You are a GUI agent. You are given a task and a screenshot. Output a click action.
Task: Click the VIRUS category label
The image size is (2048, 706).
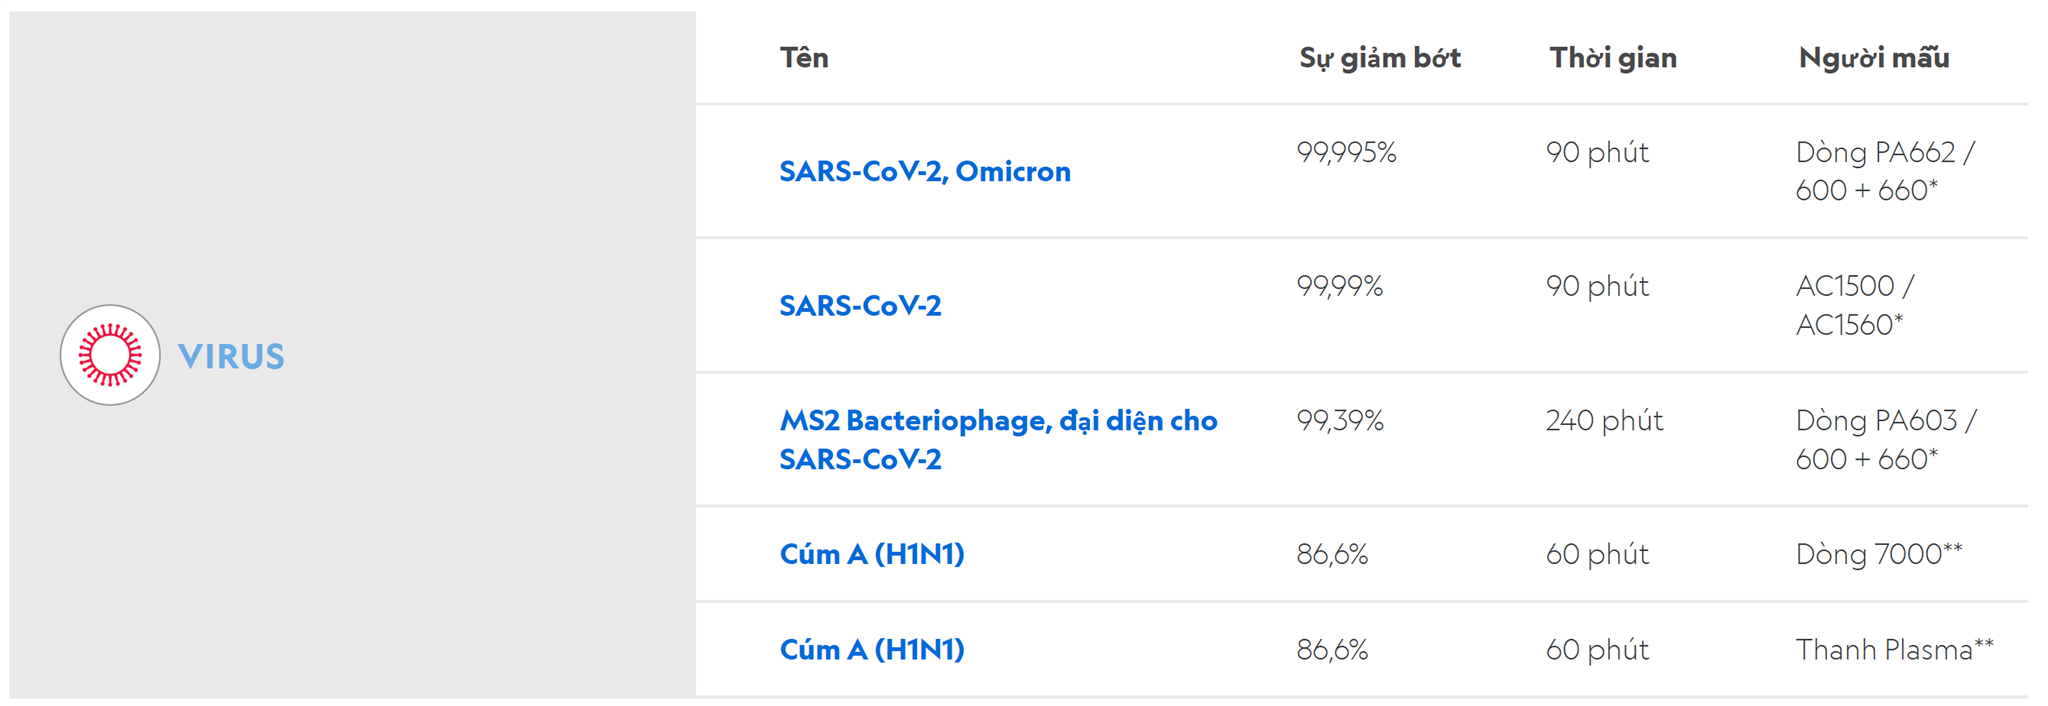point(231,356)
